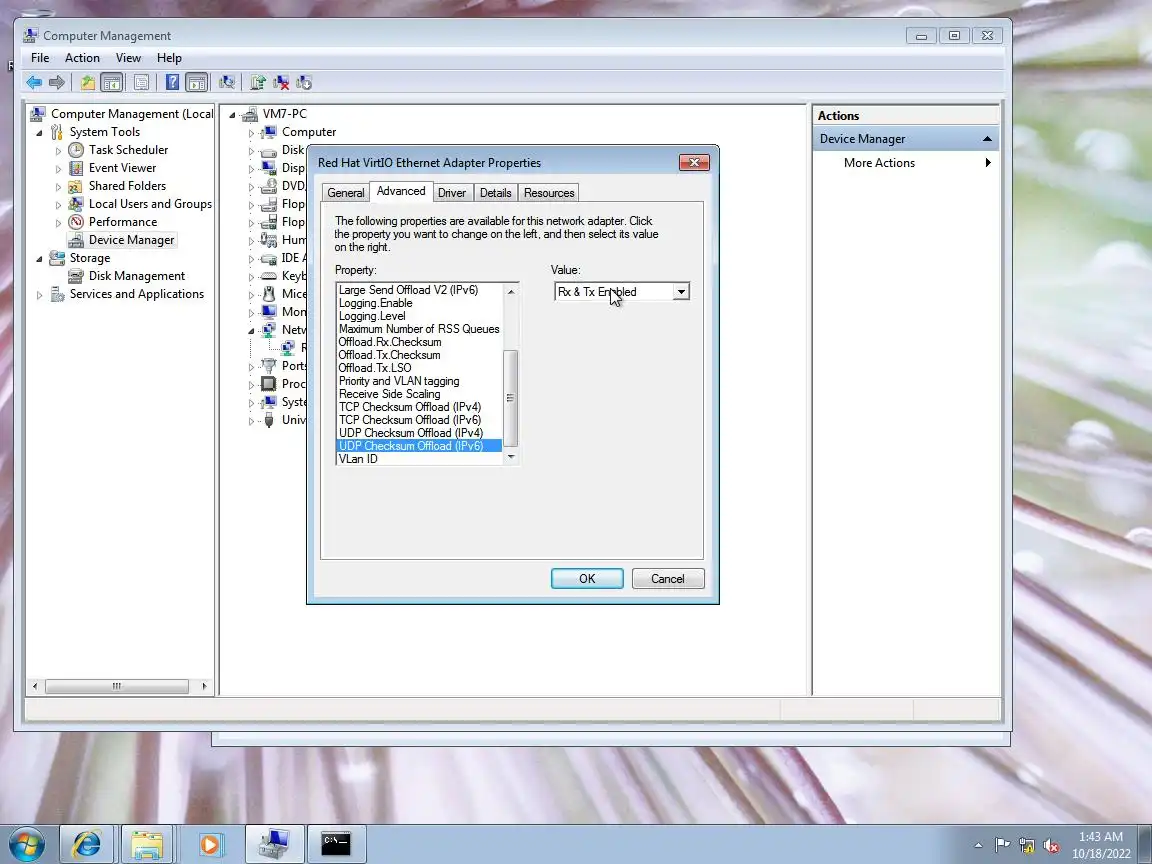Open the Value dropdown arrow
The image size is (1152, 864).
(x=681, y=292)
